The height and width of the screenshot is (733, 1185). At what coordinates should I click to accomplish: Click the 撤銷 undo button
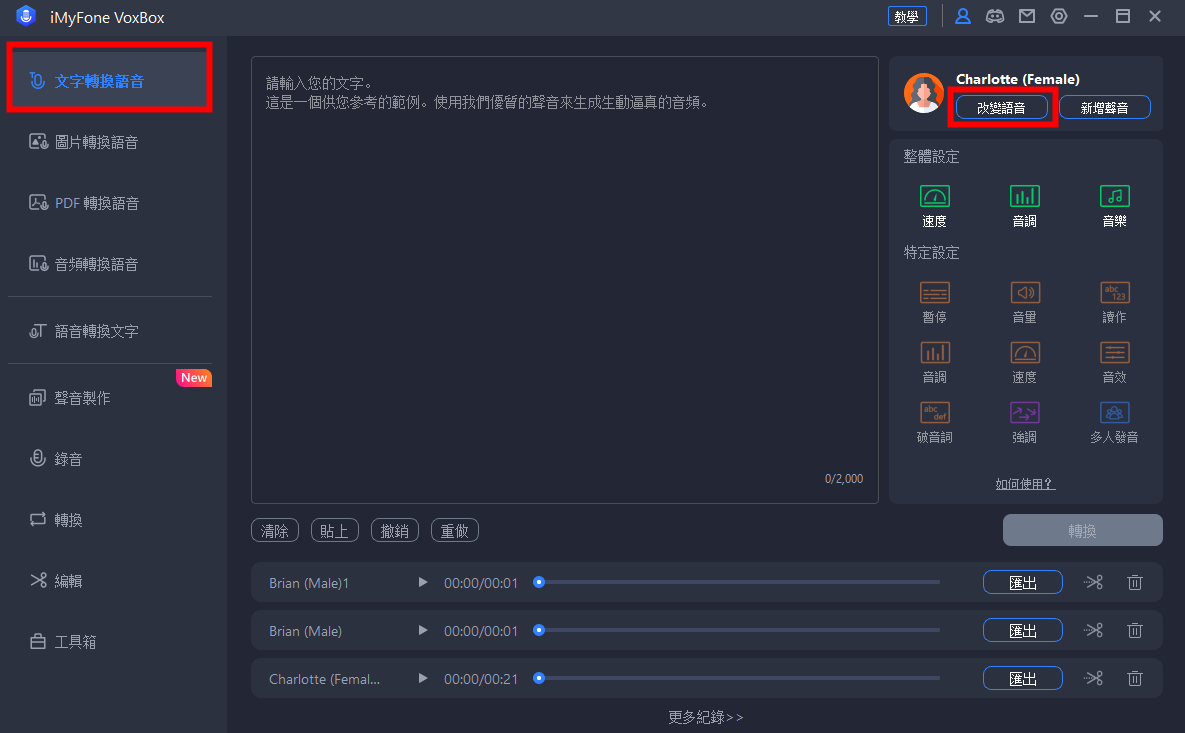394,530
